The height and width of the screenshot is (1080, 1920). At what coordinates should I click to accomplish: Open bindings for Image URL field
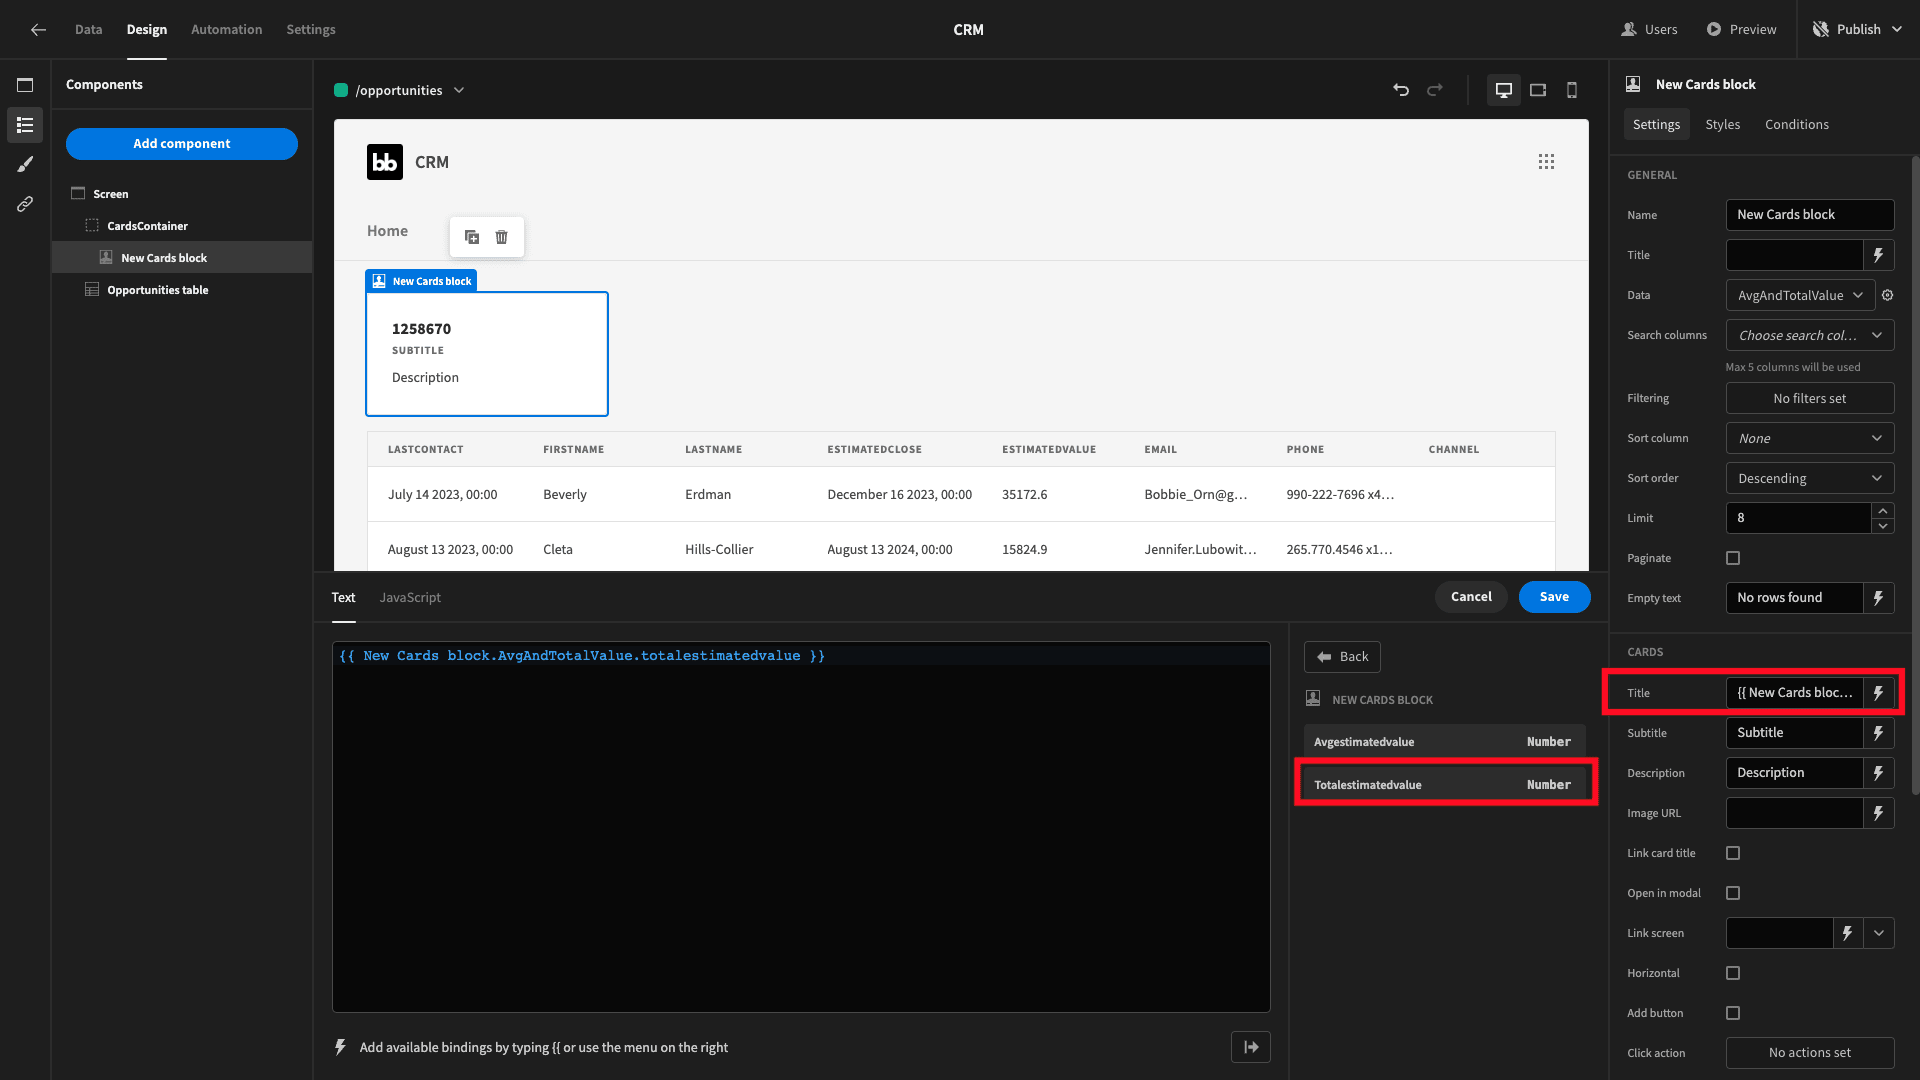(1879, 813)
